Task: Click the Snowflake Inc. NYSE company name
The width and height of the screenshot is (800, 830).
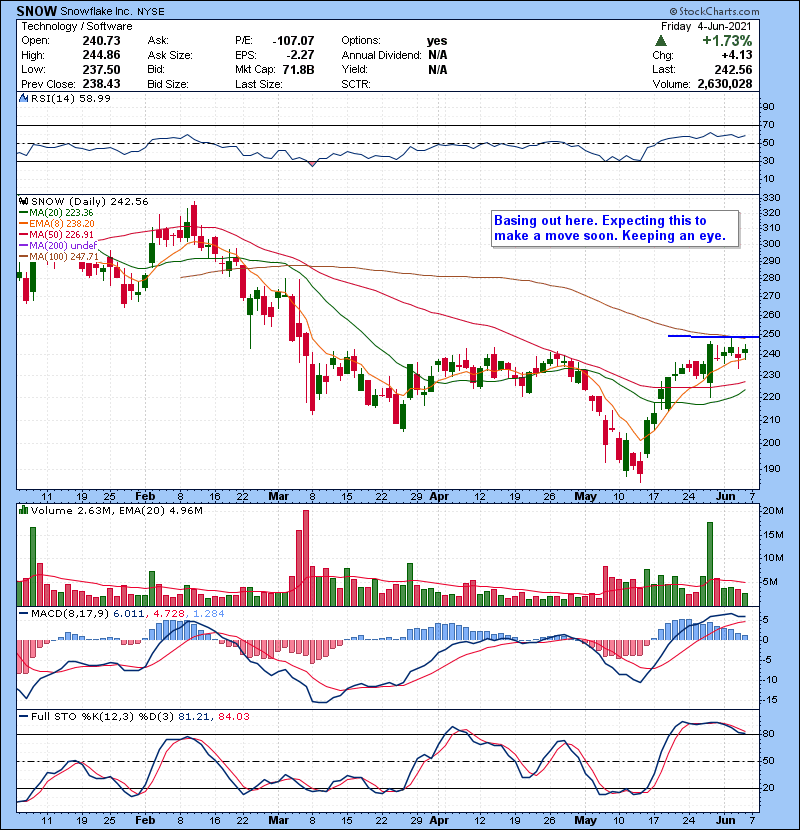Action: click(113, 11)
